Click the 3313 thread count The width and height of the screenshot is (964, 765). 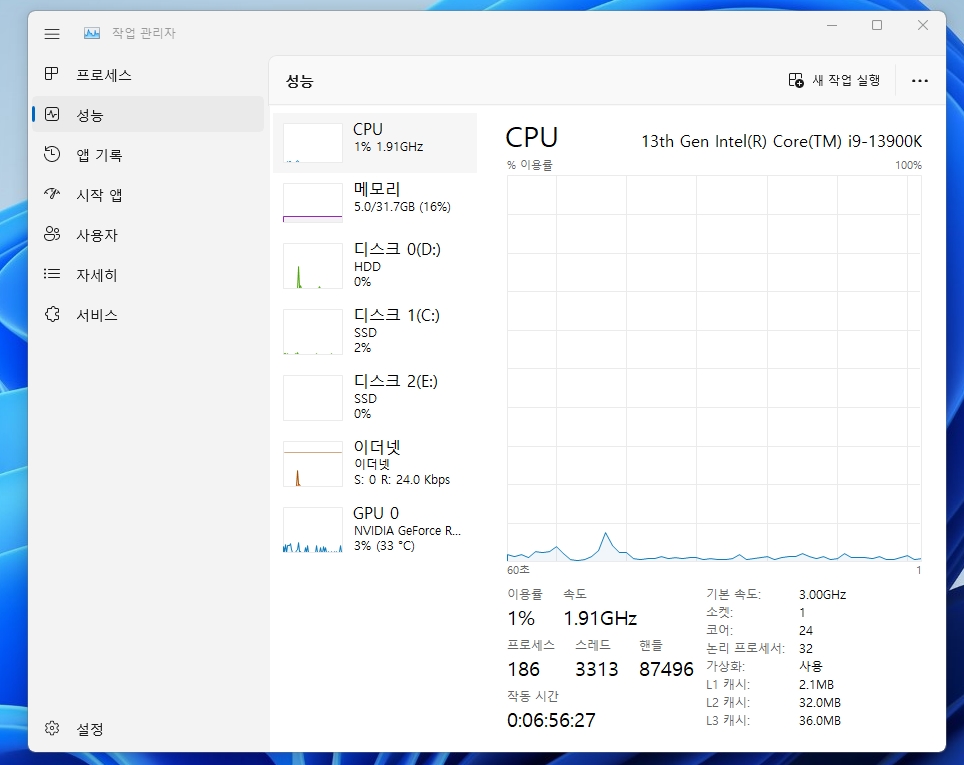[x=596, y=669]
